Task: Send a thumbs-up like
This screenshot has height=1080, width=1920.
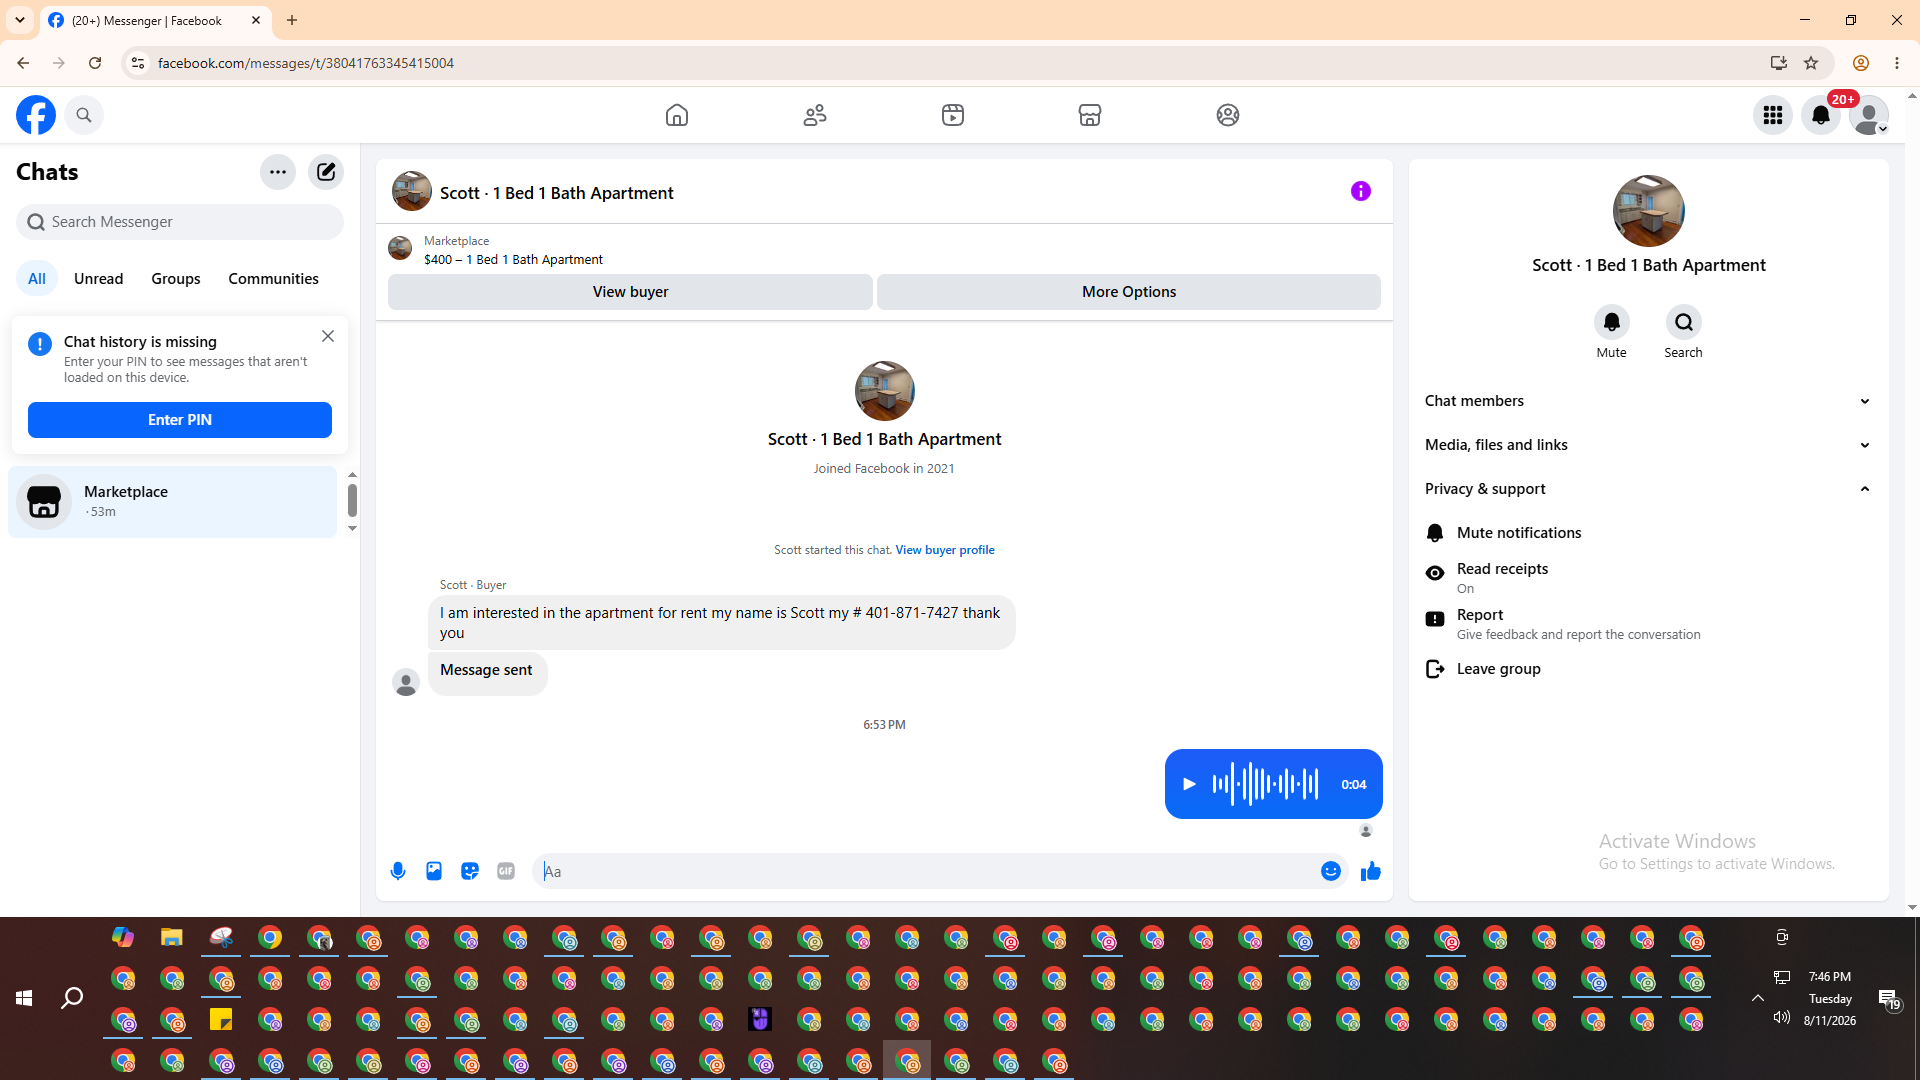Action: tap(1371, 871)
